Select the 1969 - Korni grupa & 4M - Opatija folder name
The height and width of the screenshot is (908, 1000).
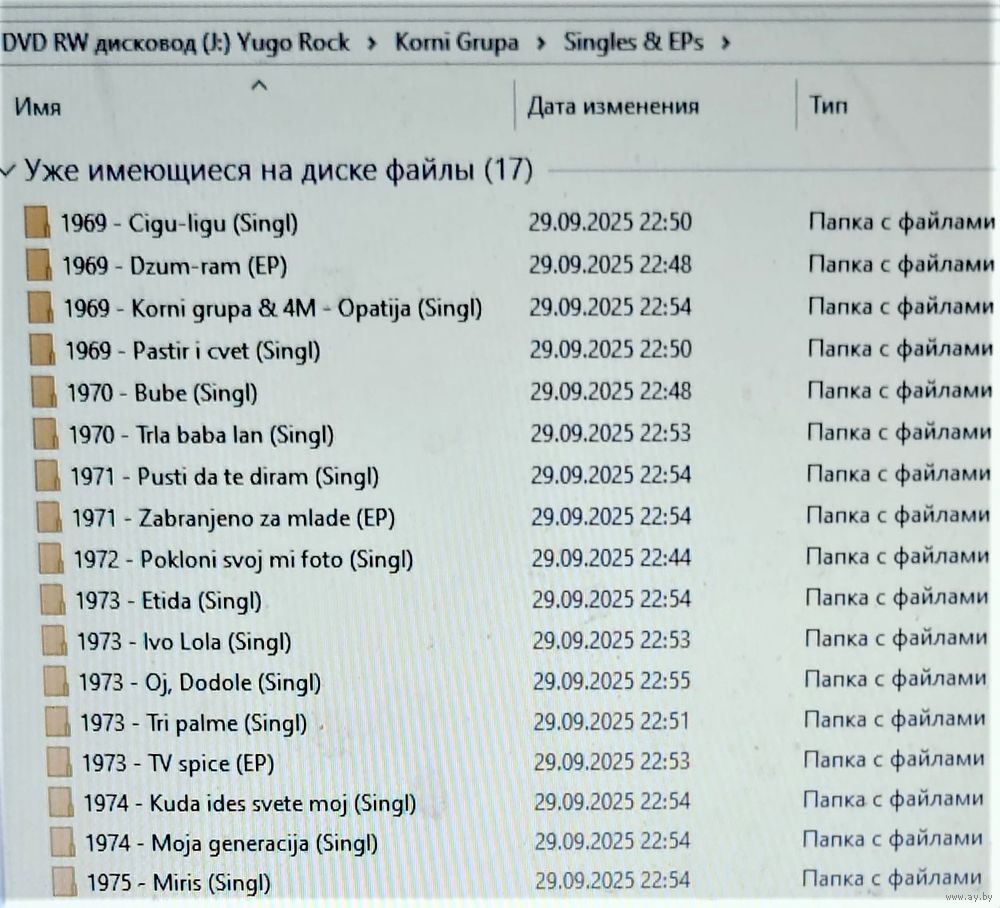273,308
